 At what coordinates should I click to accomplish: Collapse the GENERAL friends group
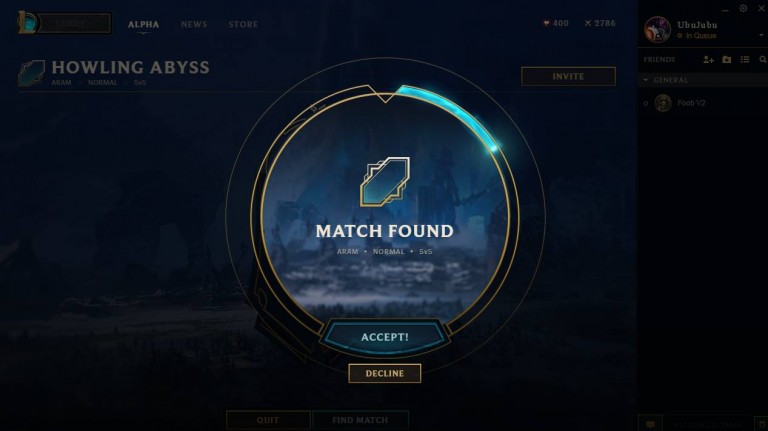[x=646, y=80]
